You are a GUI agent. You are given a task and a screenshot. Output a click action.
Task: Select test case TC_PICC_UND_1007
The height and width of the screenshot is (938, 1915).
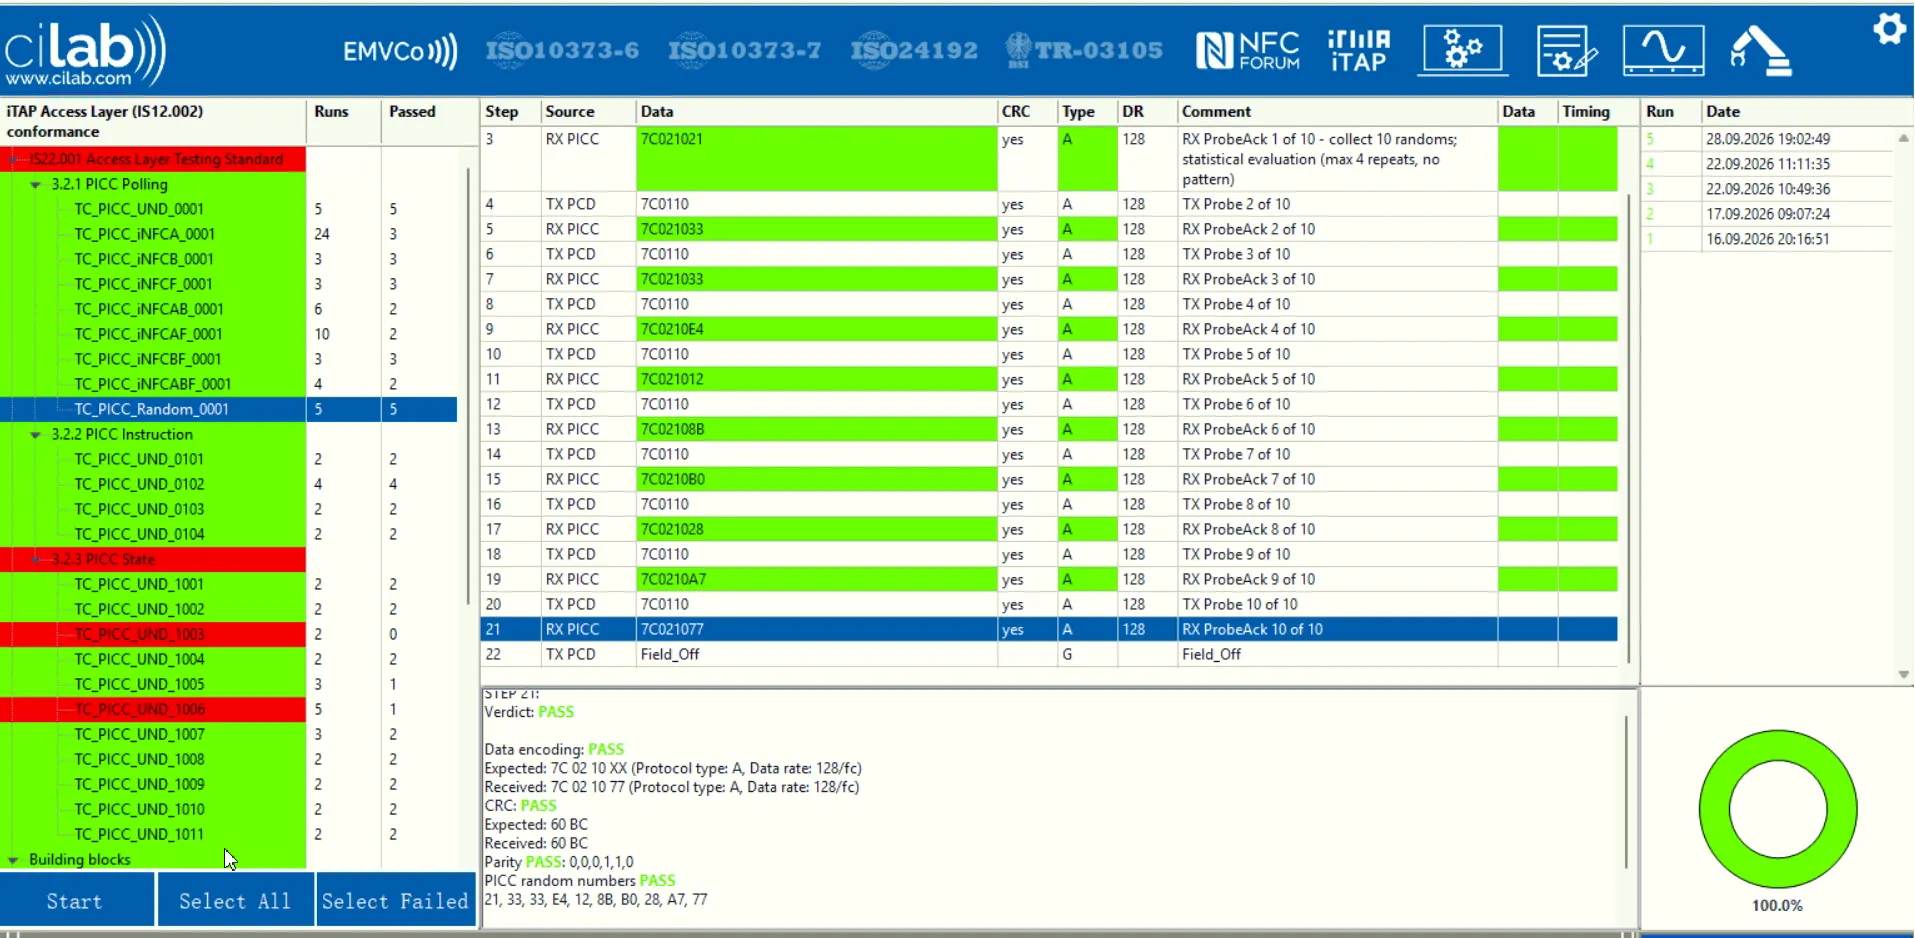(x=139, y=734)
